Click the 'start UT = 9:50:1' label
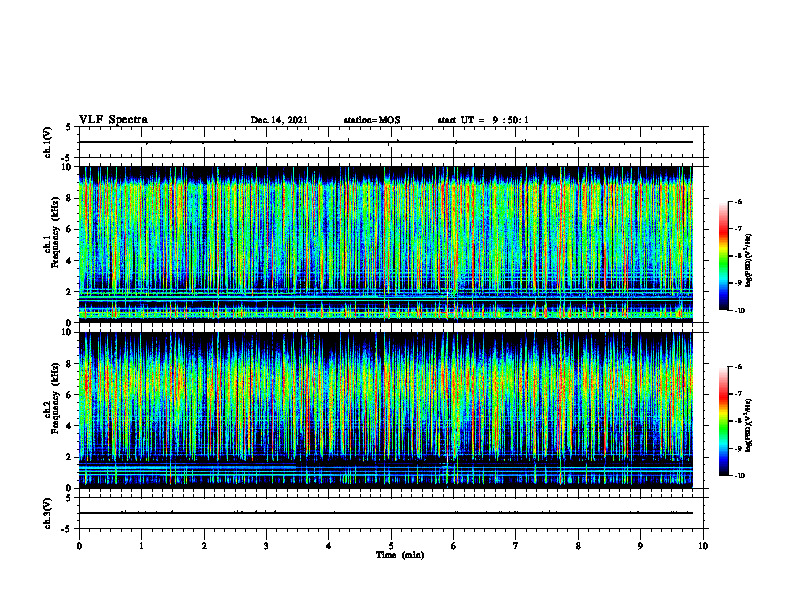Image resolution: width=792 pixels, height=612 pixels. click(483, 120)
